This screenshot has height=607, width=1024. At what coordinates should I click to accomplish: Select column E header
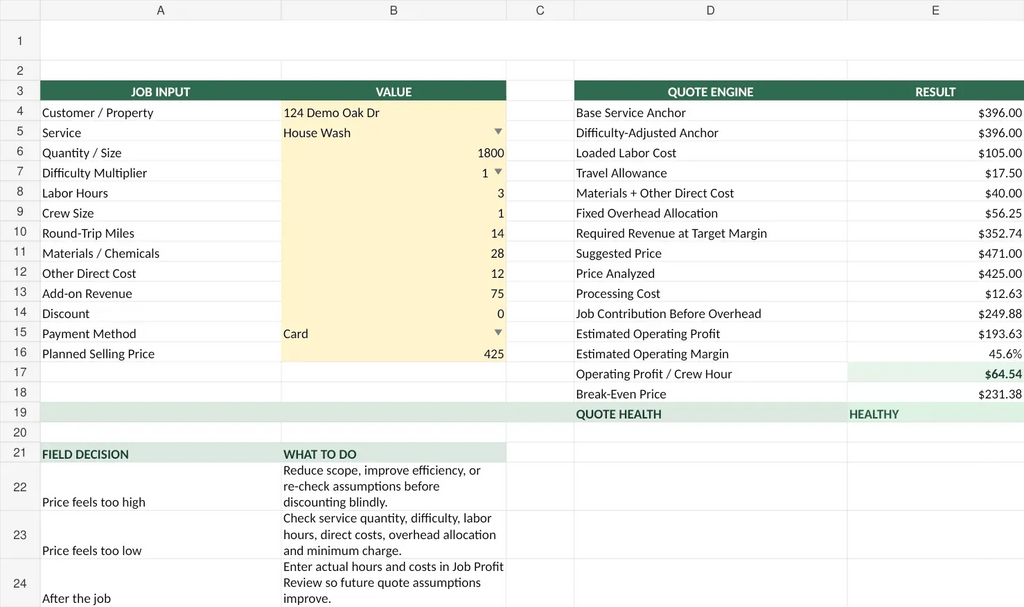[935, 10]
